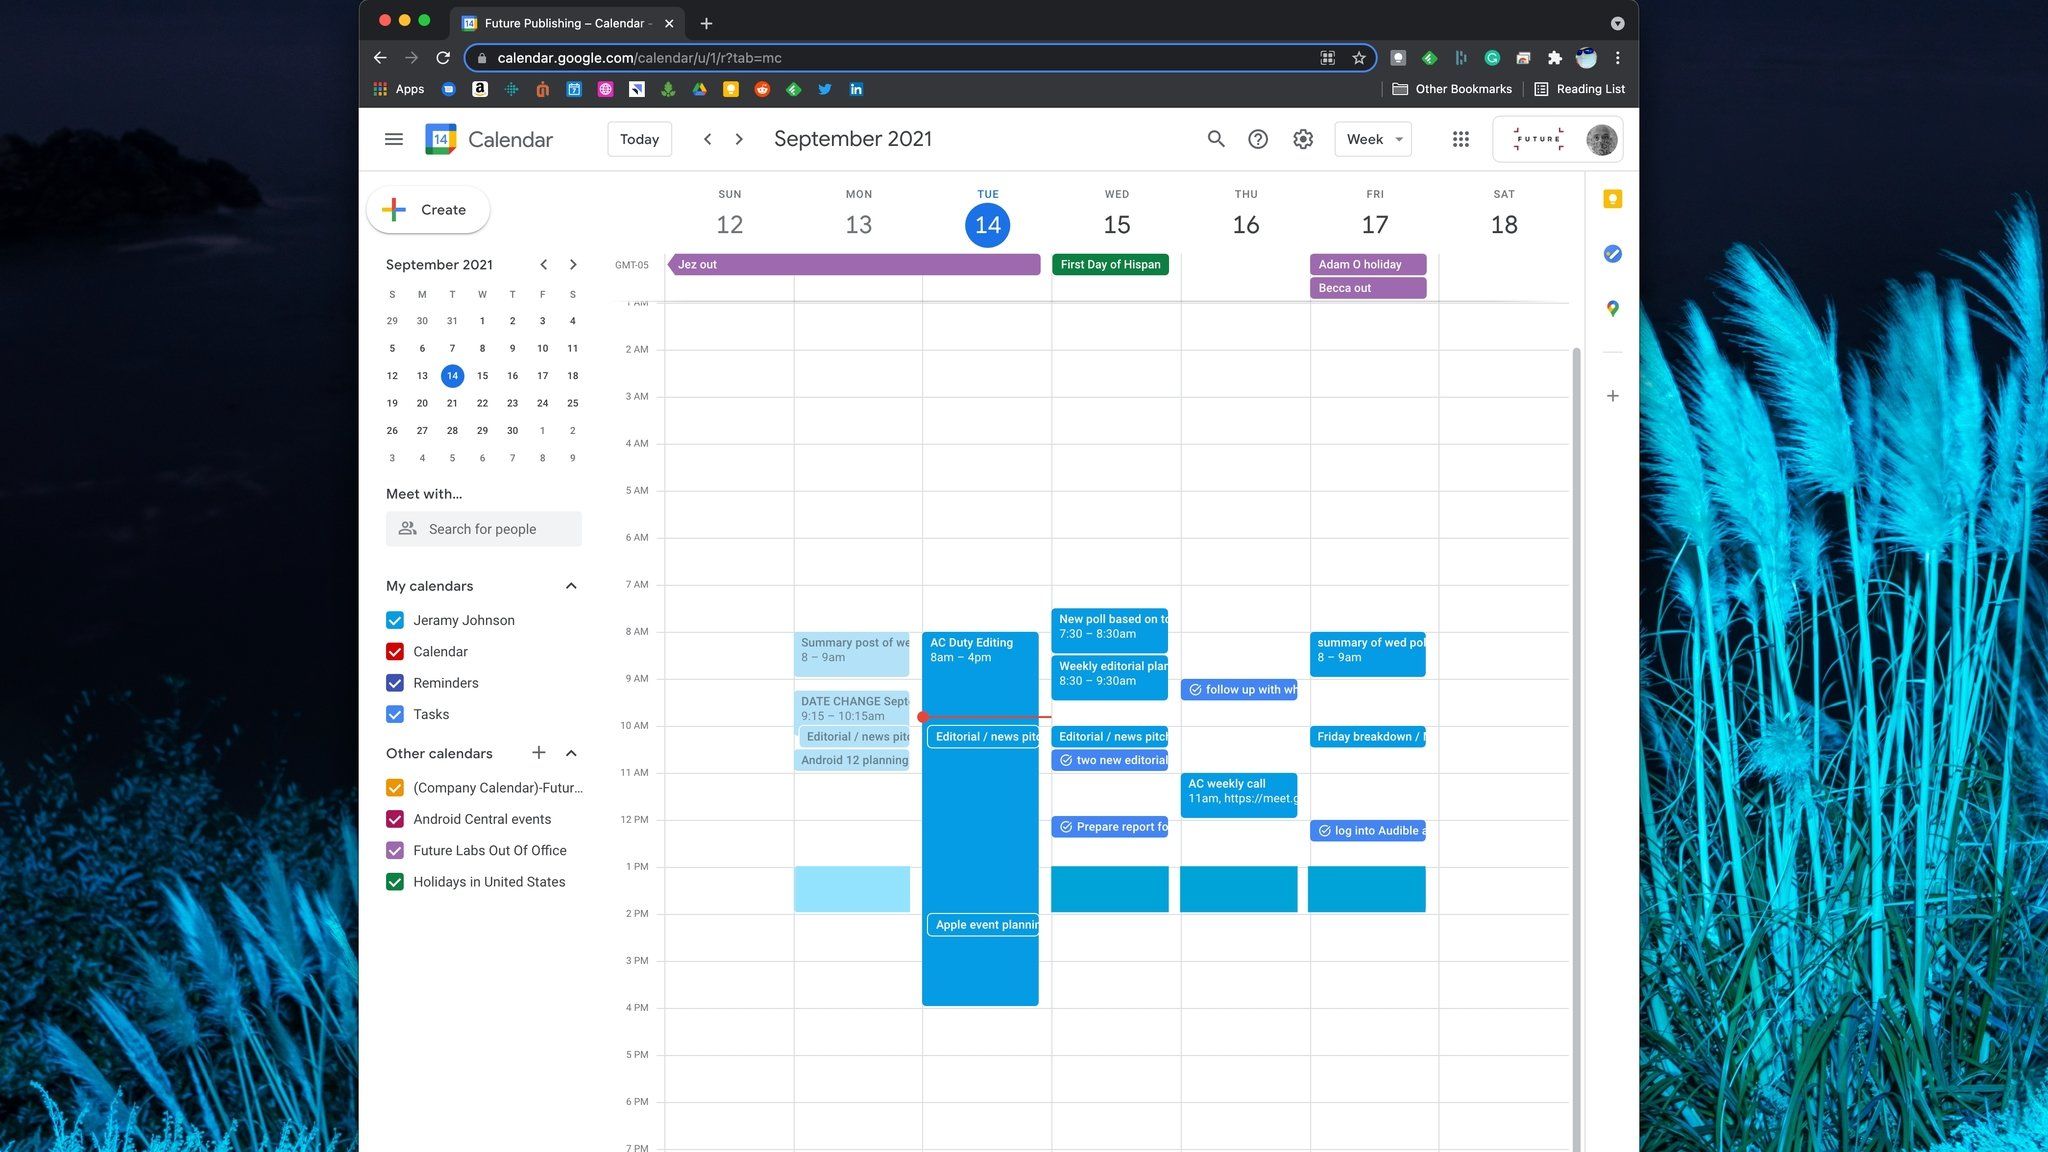Screen dimensions: 2048x1152
Task: Open LinkedIn bookmark icon
Action: [x=856, y=89]
